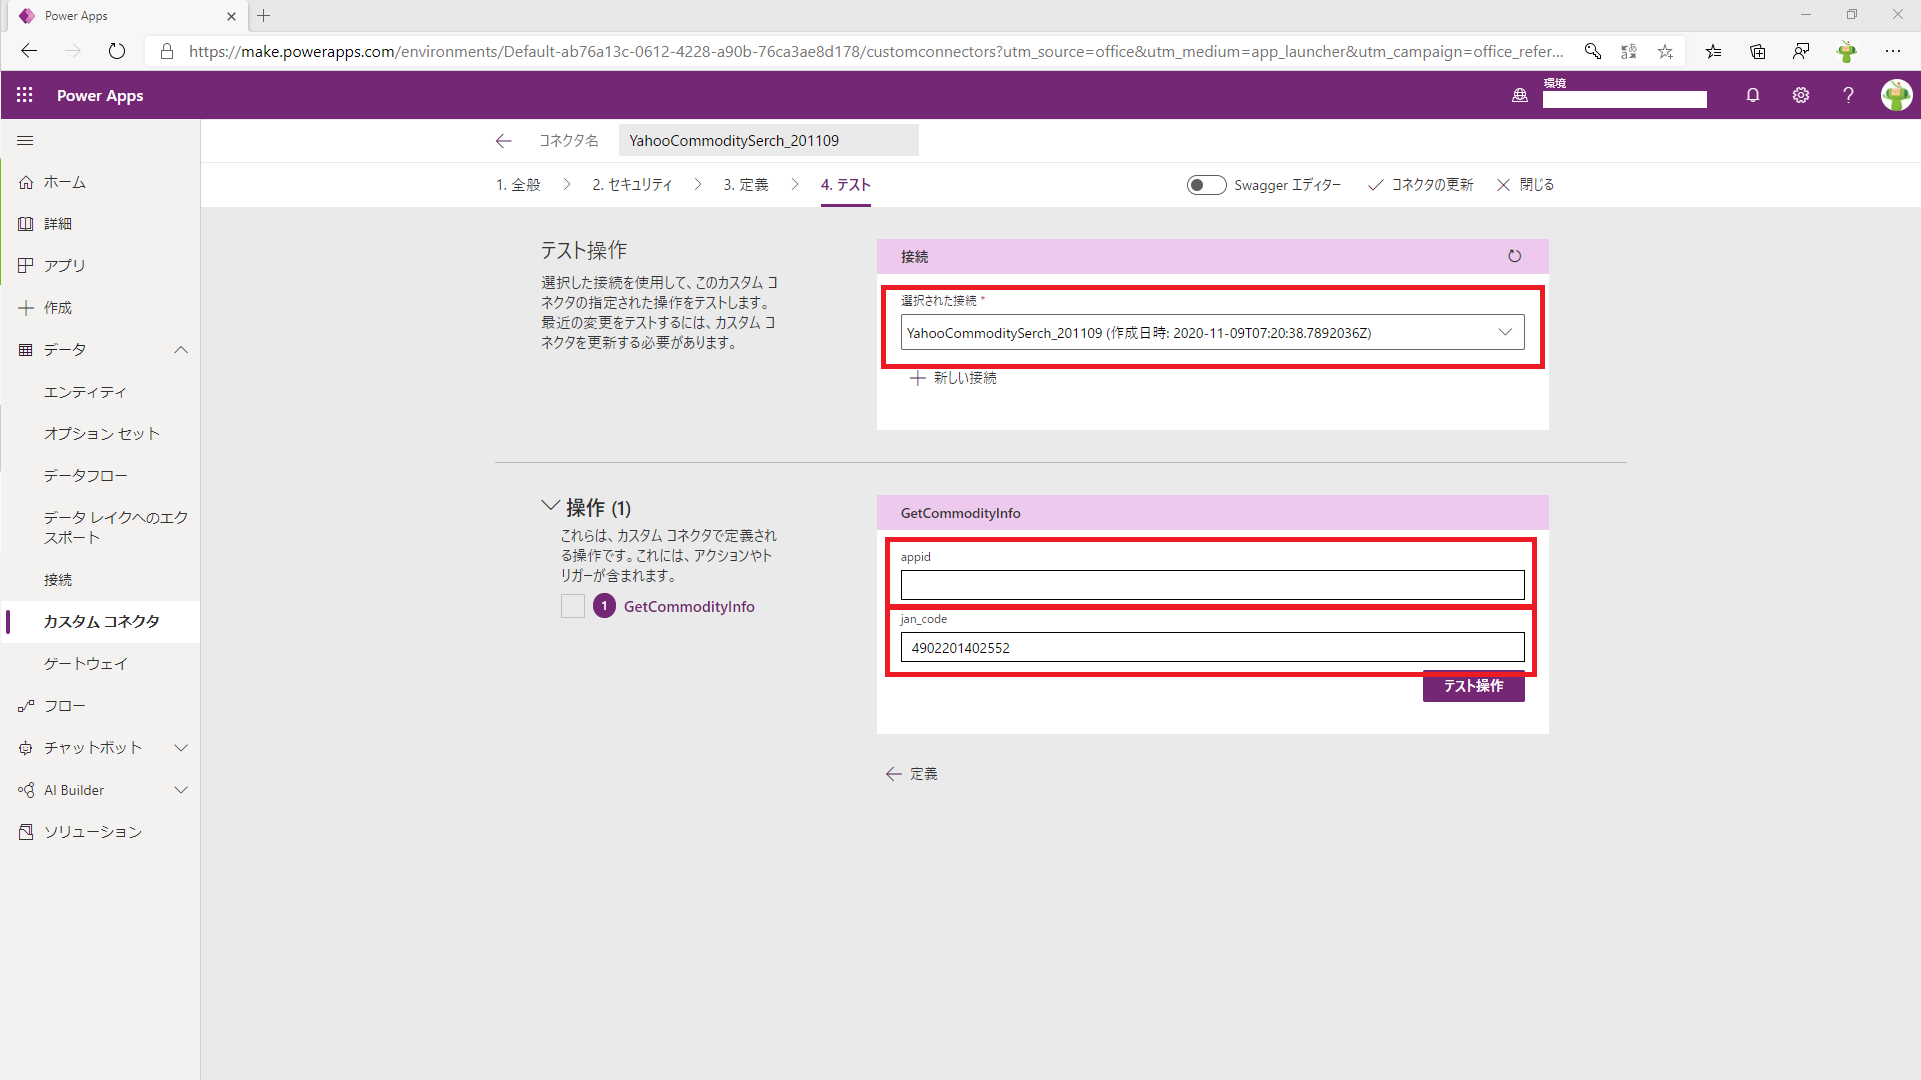Open the 選択された接続 dropdown
Viewport: 1921px width, 1080px height.
(x=1212, y=333)
